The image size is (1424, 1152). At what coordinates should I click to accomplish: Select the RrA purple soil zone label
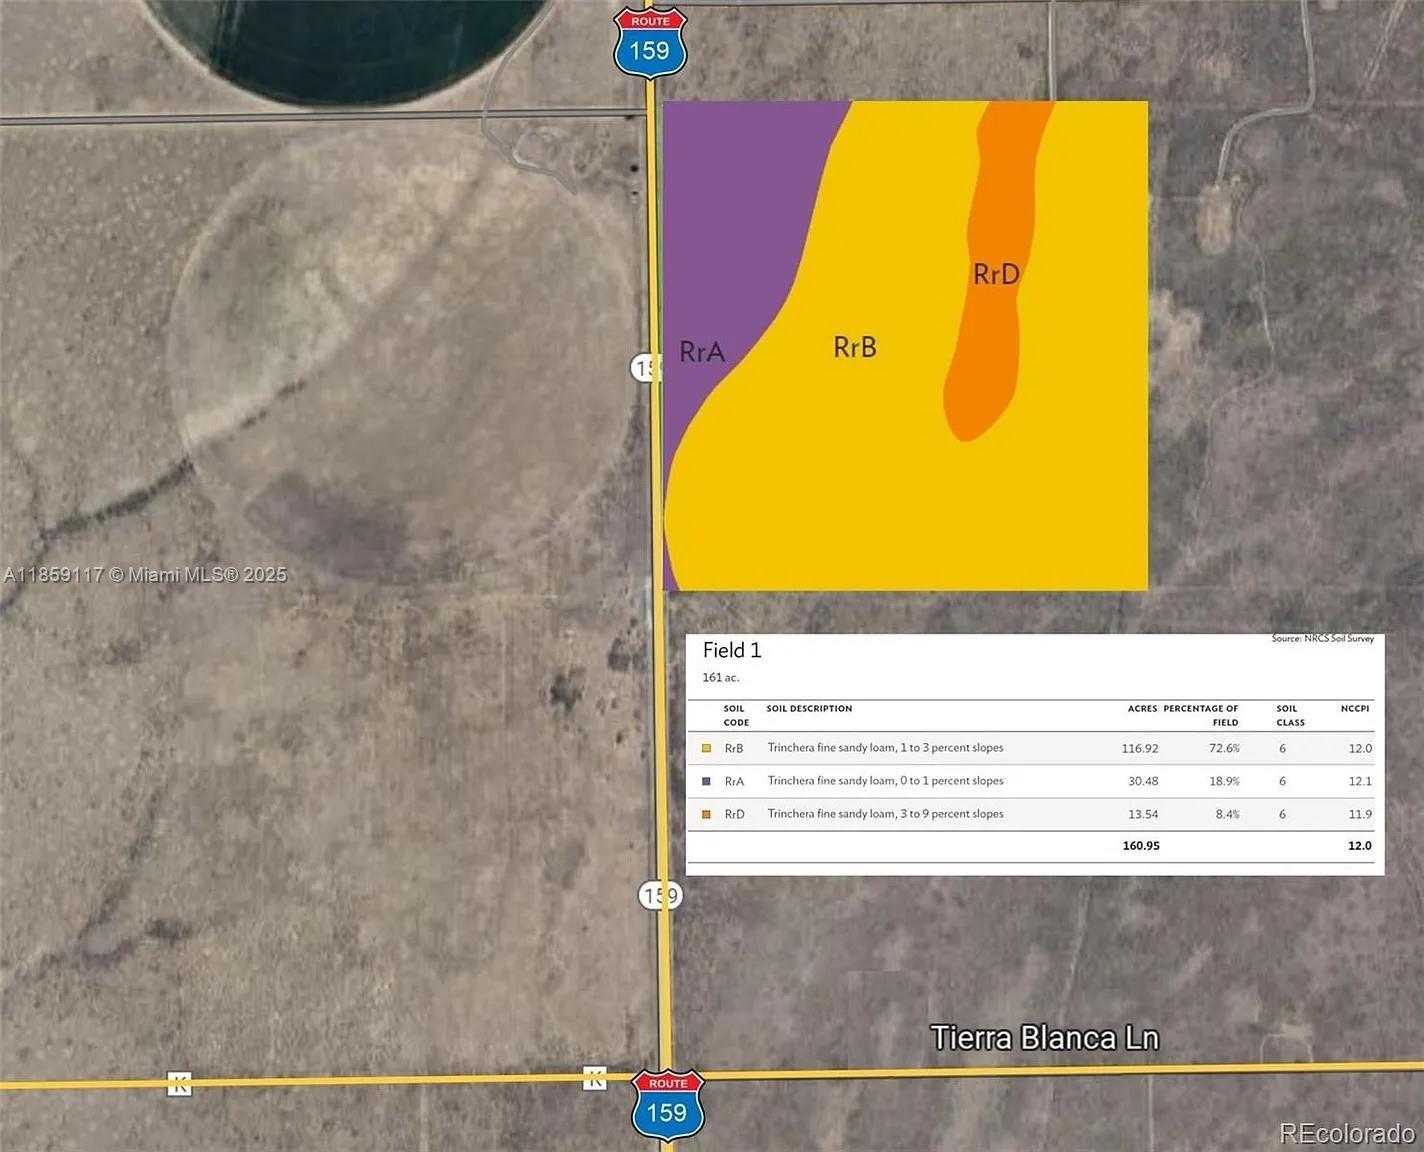pyautogui.click(x=702, y=352)
